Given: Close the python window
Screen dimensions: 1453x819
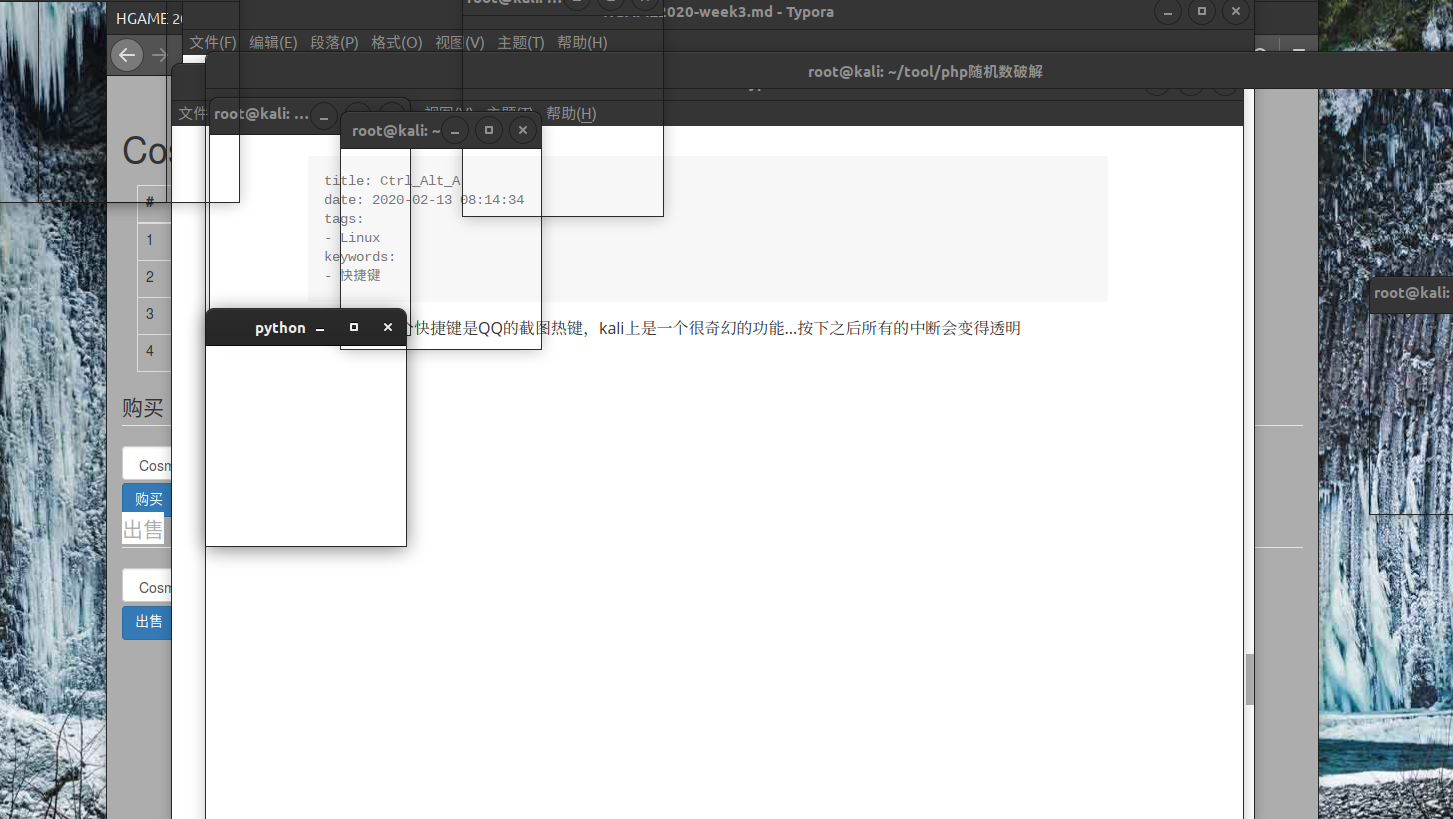Looking at the screenshot, I should click(388, 328).
